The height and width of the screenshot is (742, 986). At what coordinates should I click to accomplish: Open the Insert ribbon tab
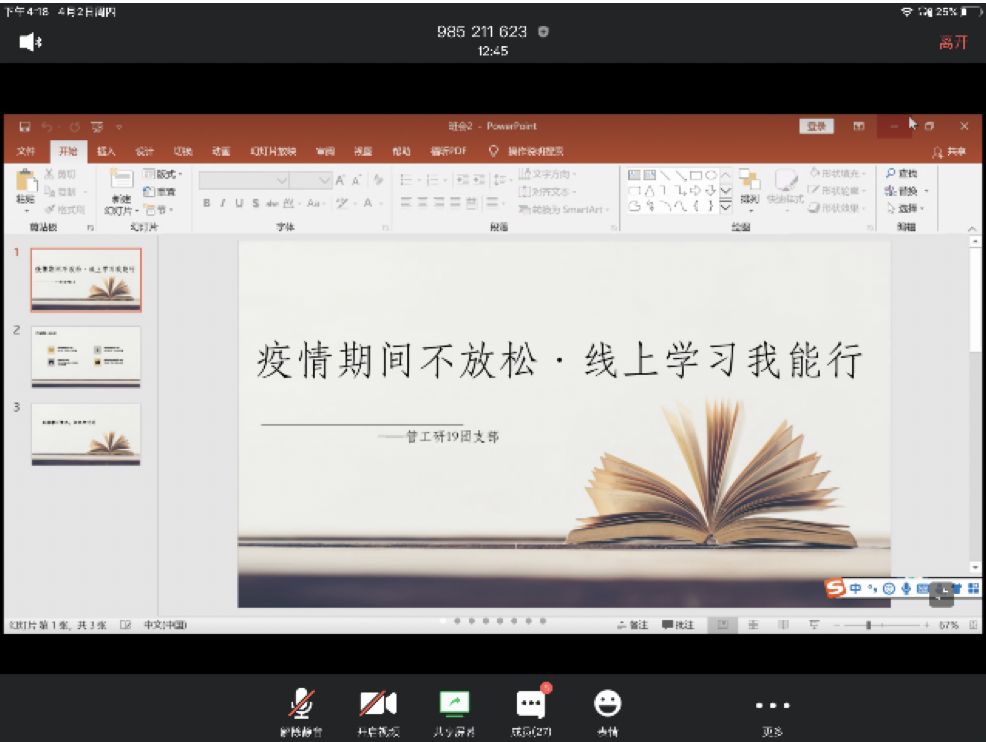[106, 151]
